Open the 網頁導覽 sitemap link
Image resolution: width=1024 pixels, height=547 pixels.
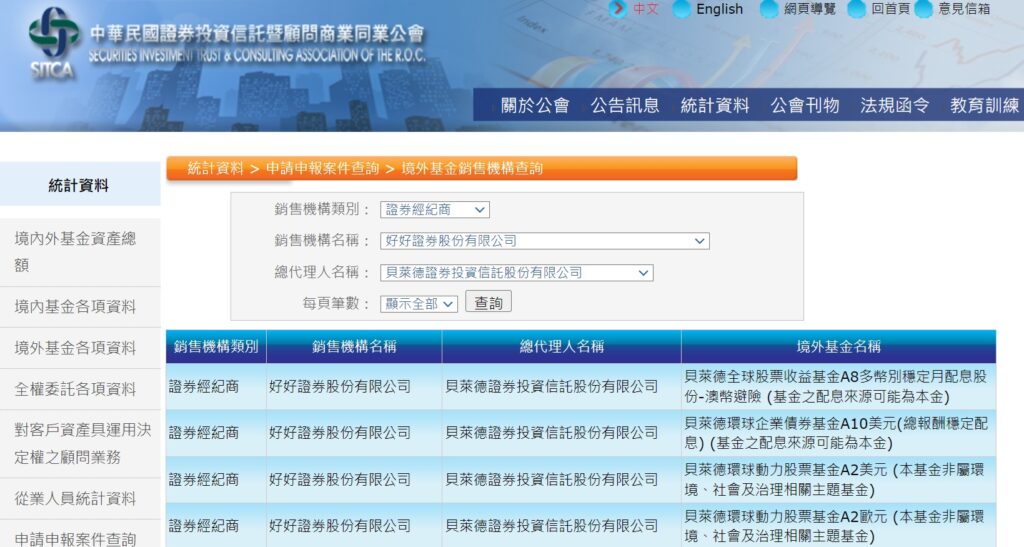(x=809, y=9)
